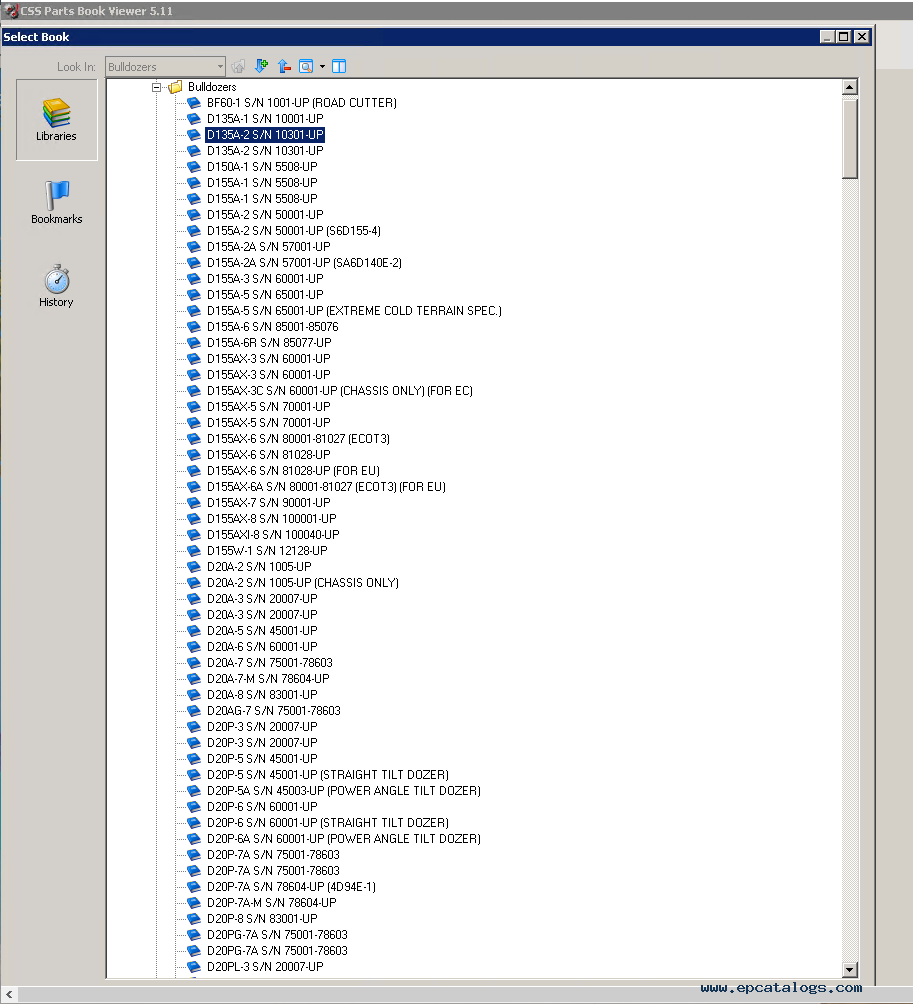913x1004 pixels.
Task: Select D155A-5 S/N 65001-UP without cold spec
Action: [x=265, y=295]
